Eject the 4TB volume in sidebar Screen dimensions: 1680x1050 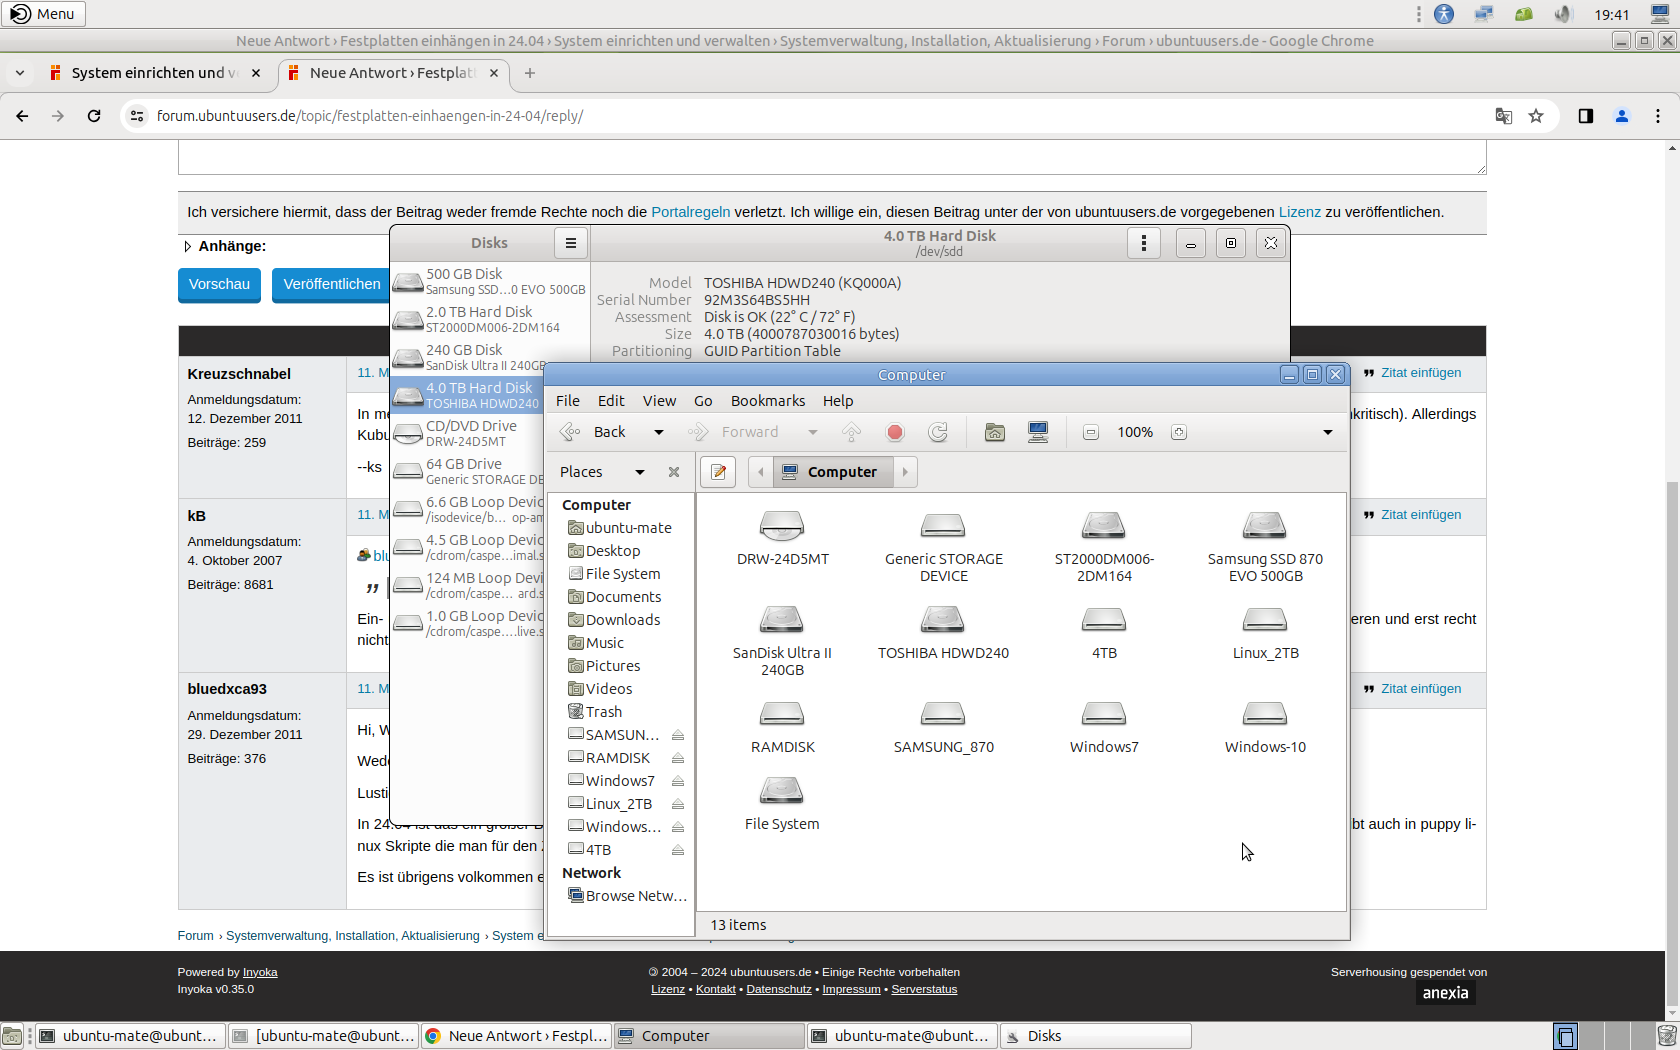(x=678, y=850)
